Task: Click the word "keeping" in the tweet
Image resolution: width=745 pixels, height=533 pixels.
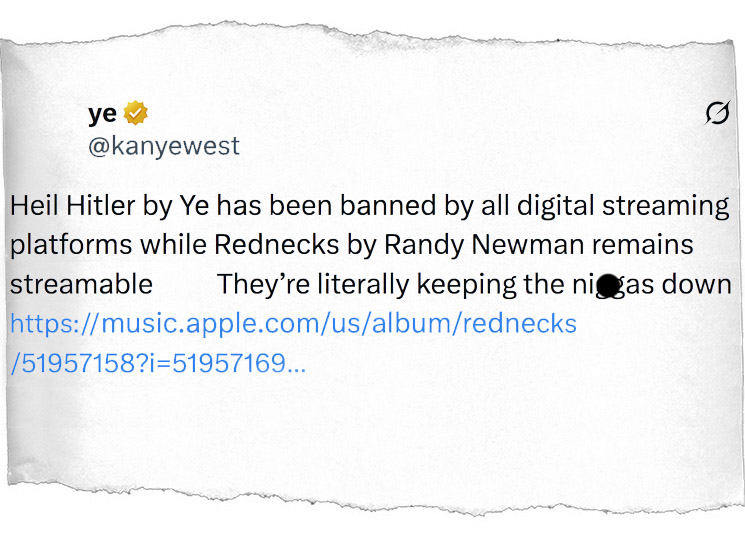Action: (x=463, y=284)
